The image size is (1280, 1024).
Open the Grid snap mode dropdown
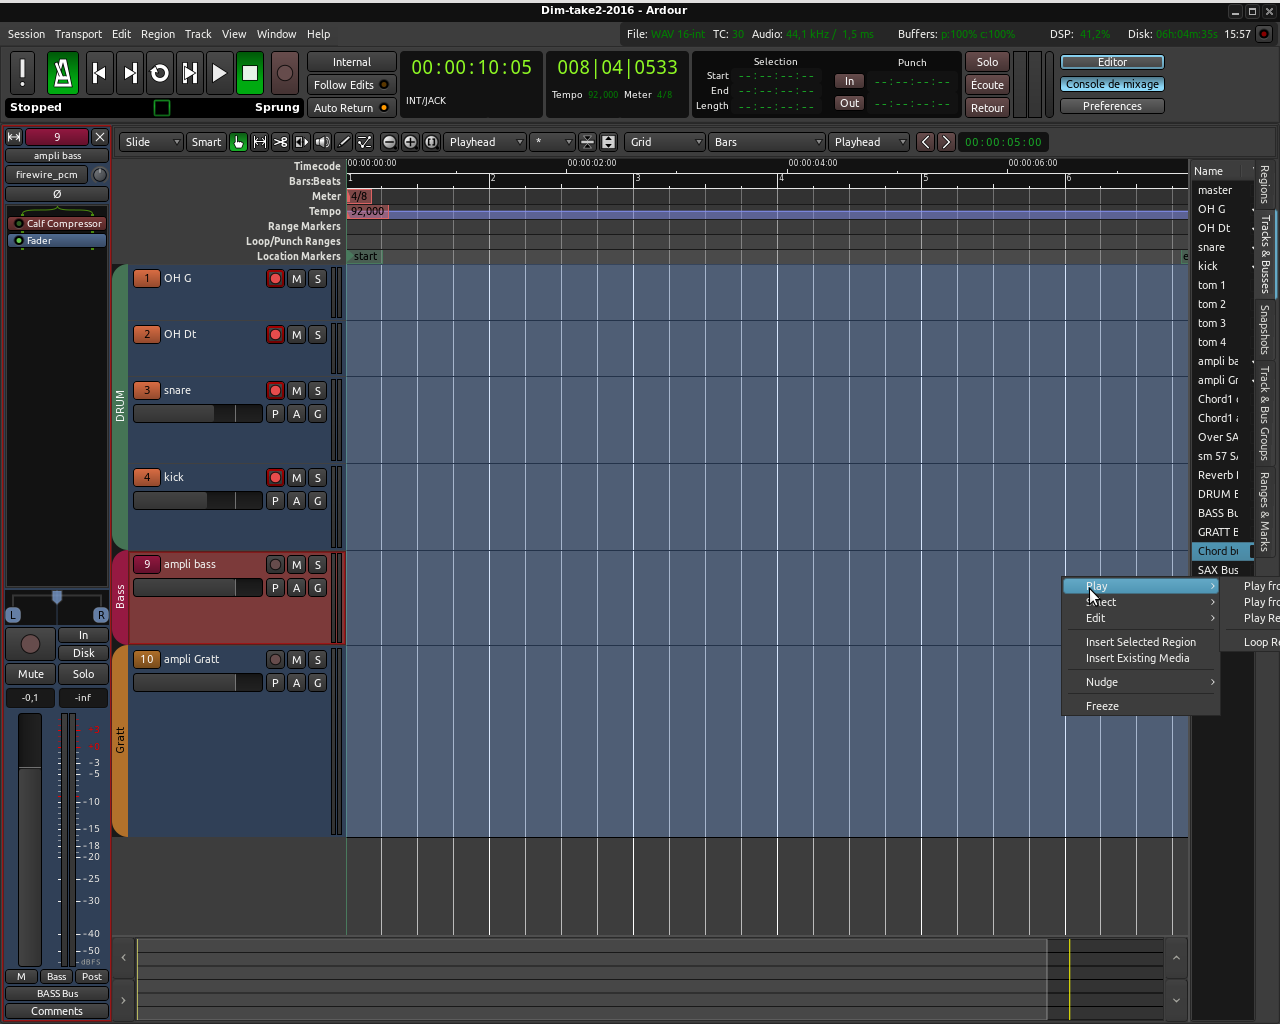(x=665, y=142)
